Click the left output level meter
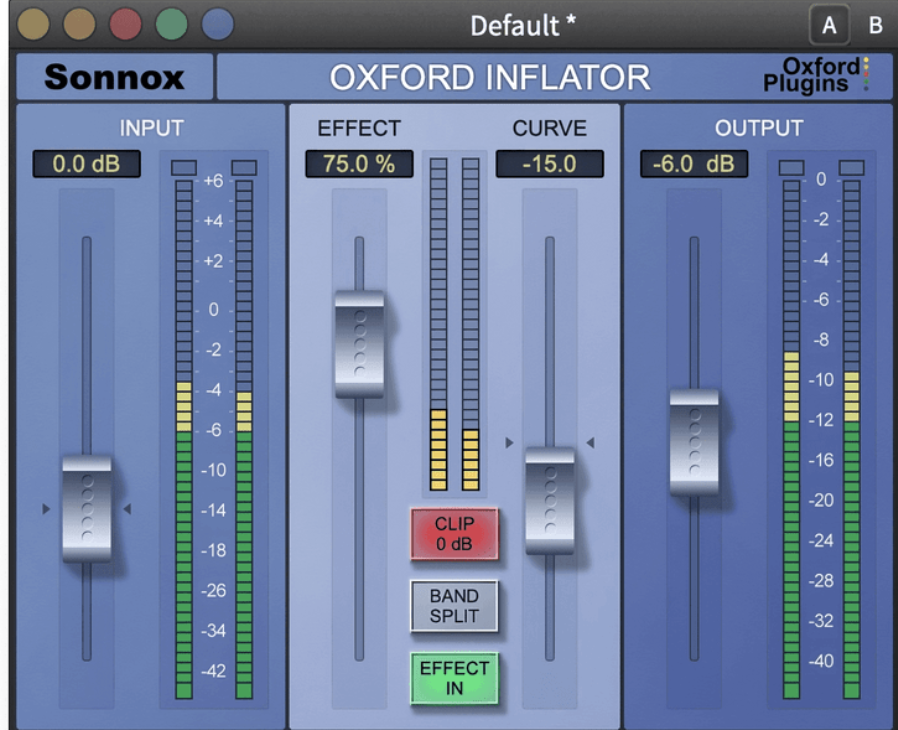Viewport: 898px width, 730px height. pyautogui.click(x=791, y=439)
